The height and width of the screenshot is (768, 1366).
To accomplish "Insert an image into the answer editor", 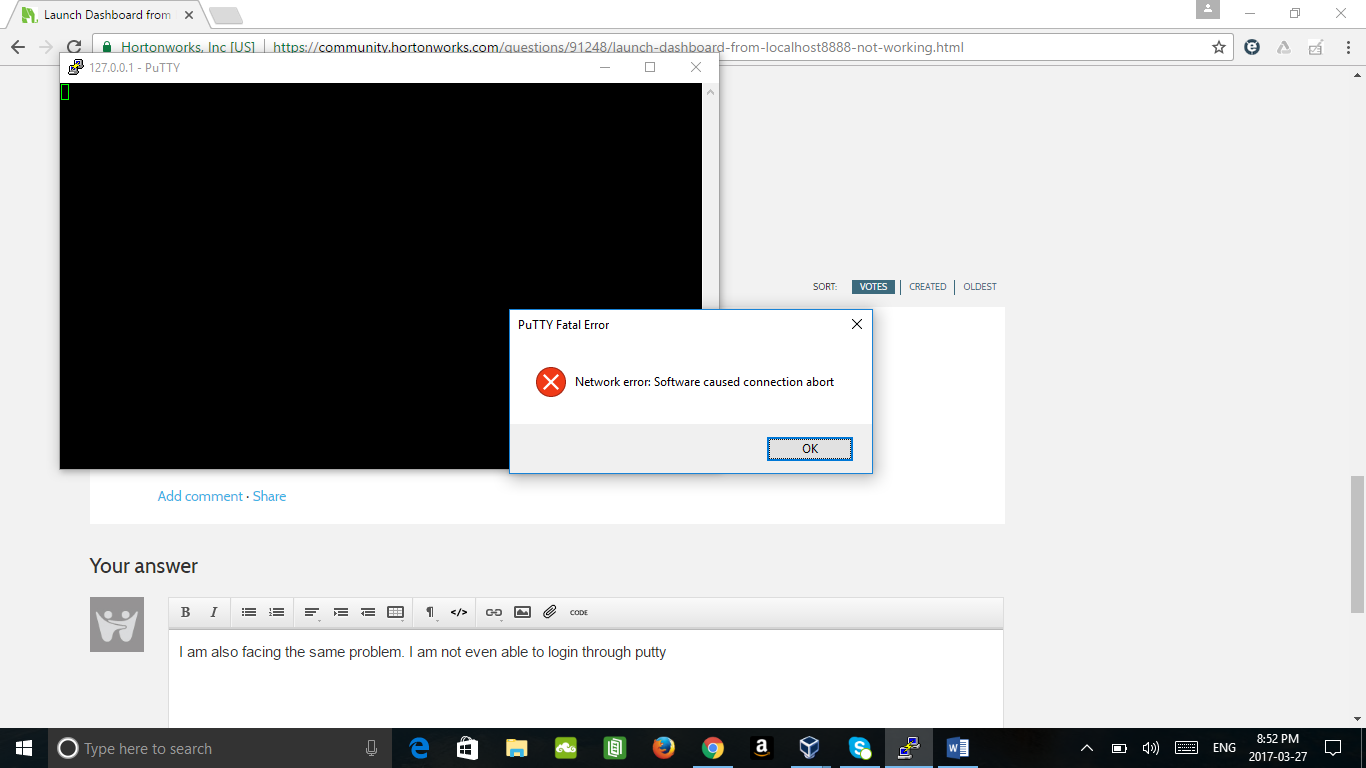I will coord(521,612).
